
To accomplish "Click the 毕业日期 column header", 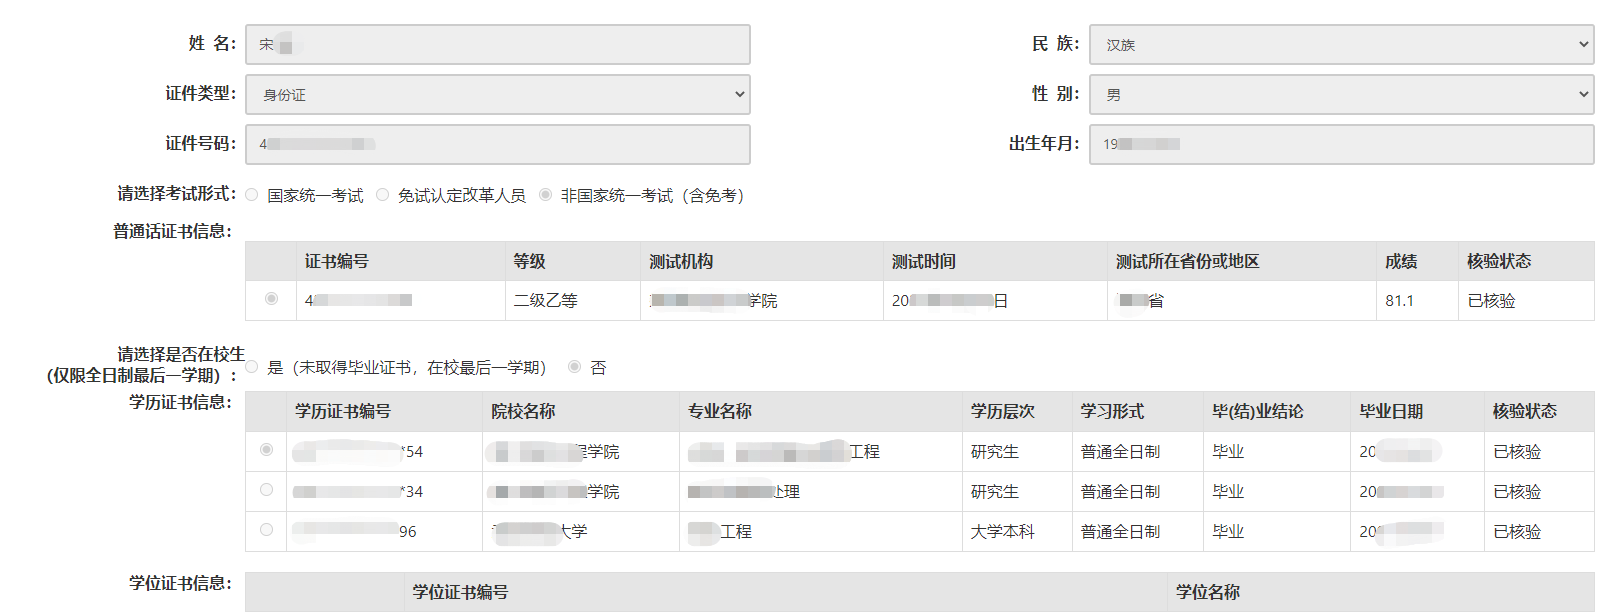I will (1390, 411).
